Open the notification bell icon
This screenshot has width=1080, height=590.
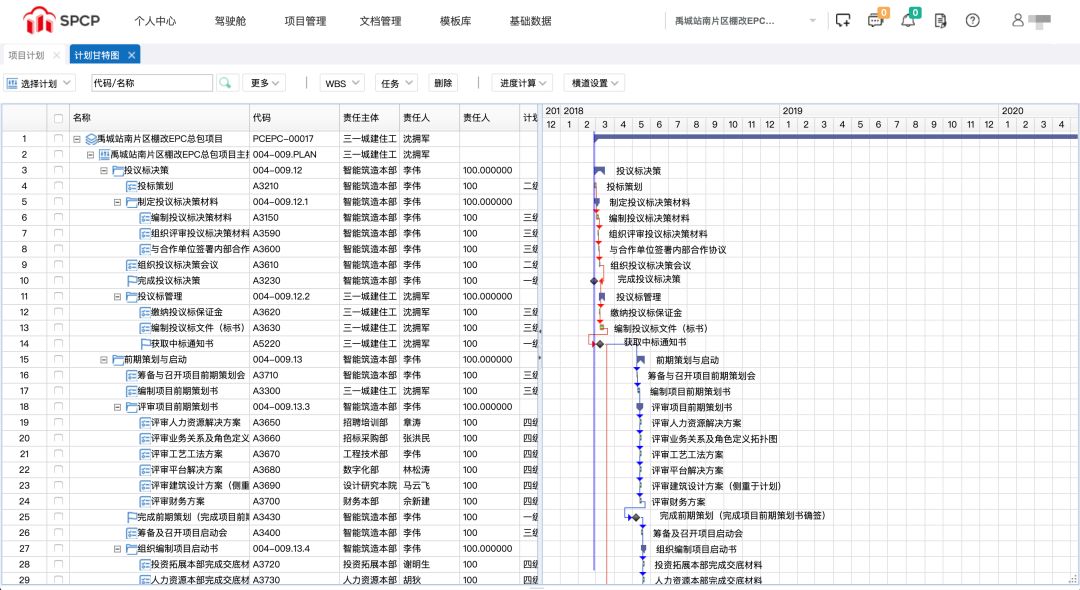(x=909, y=19)
